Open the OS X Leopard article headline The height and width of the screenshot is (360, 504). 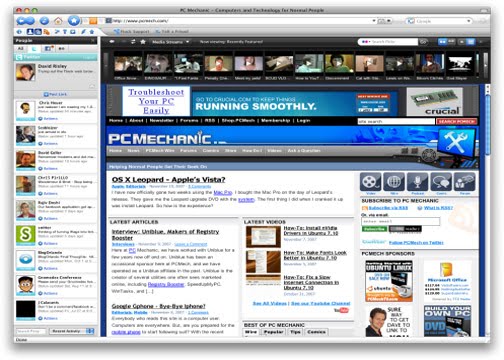pos(168,179)
